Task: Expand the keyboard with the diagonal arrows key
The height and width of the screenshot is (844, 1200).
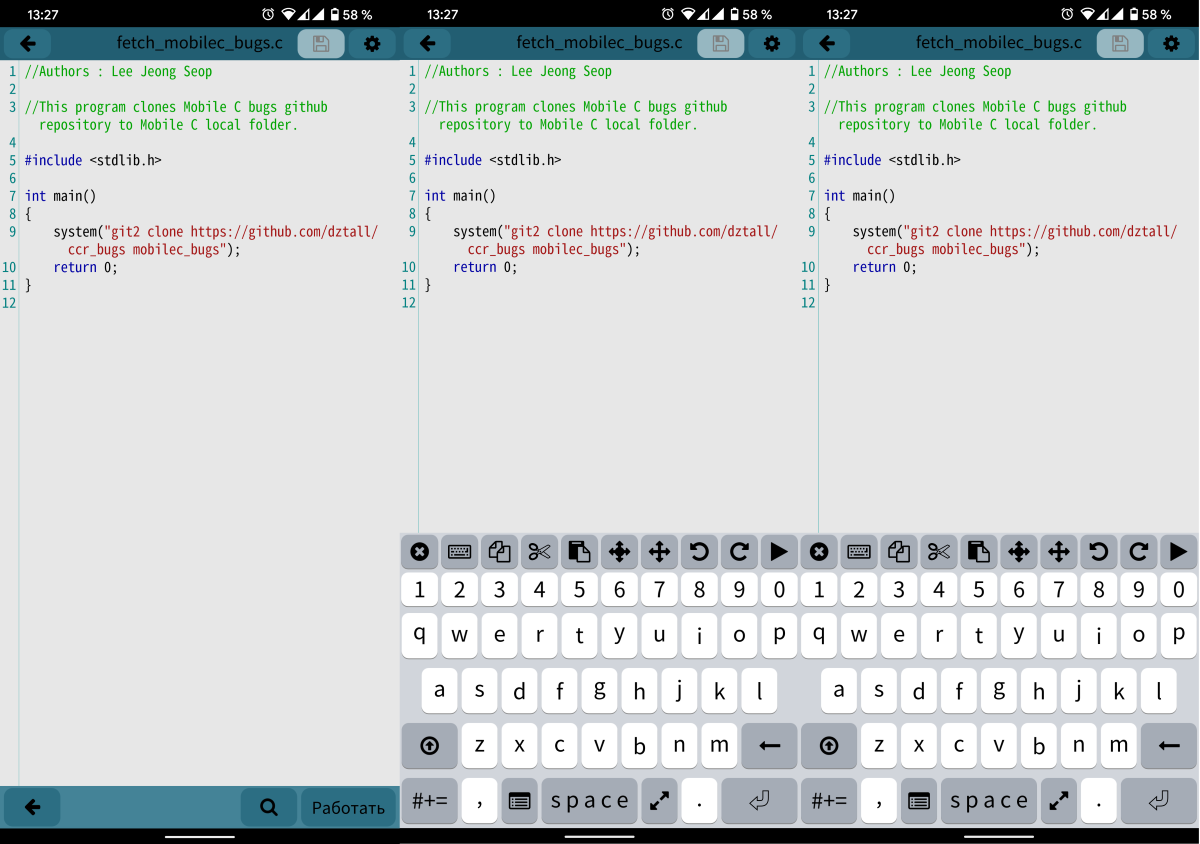Action: coord(659,800)
